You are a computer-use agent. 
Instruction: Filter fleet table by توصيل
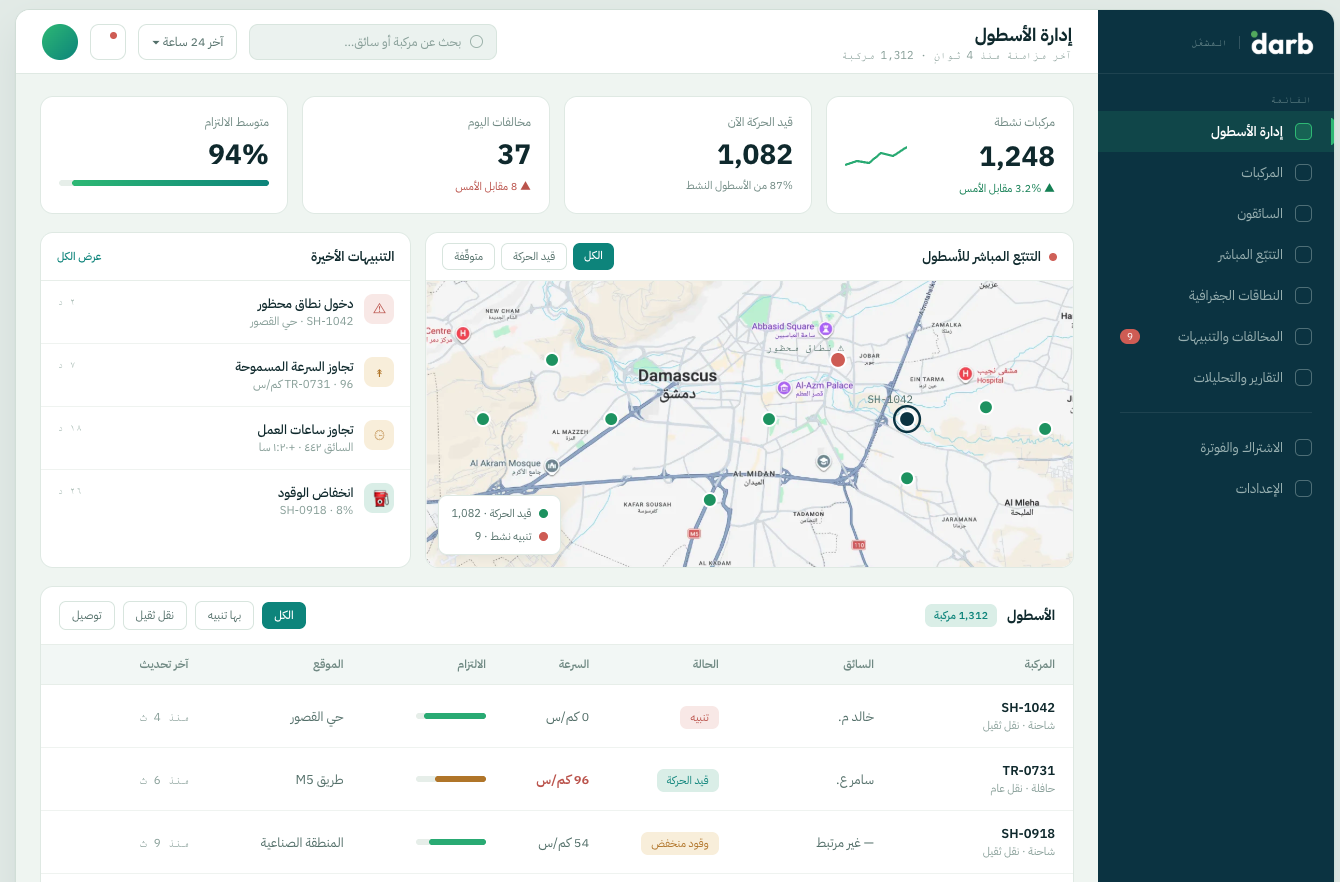(x=87, y=615)
